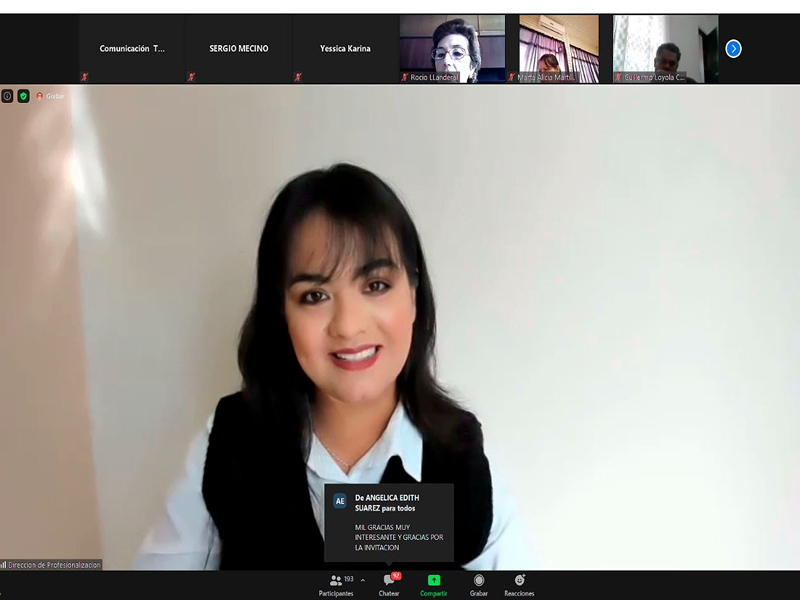This screenshot has width=800, height=600.
Task: Select the Yessica Karina participant tile
Action: click(x=345, y=48)
